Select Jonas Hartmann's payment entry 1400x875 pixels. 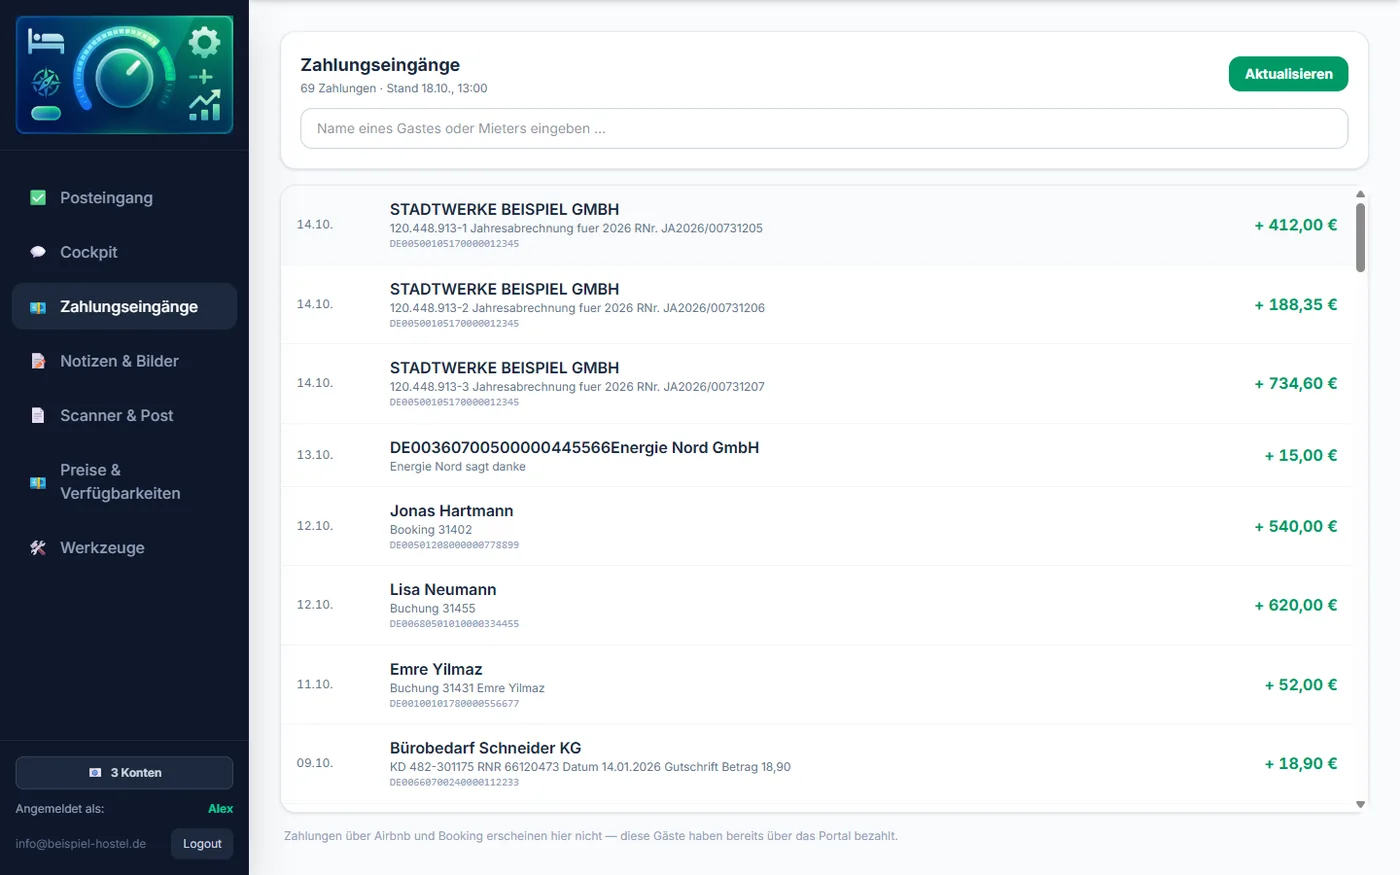pyautogui.click(x=817, y=526)
